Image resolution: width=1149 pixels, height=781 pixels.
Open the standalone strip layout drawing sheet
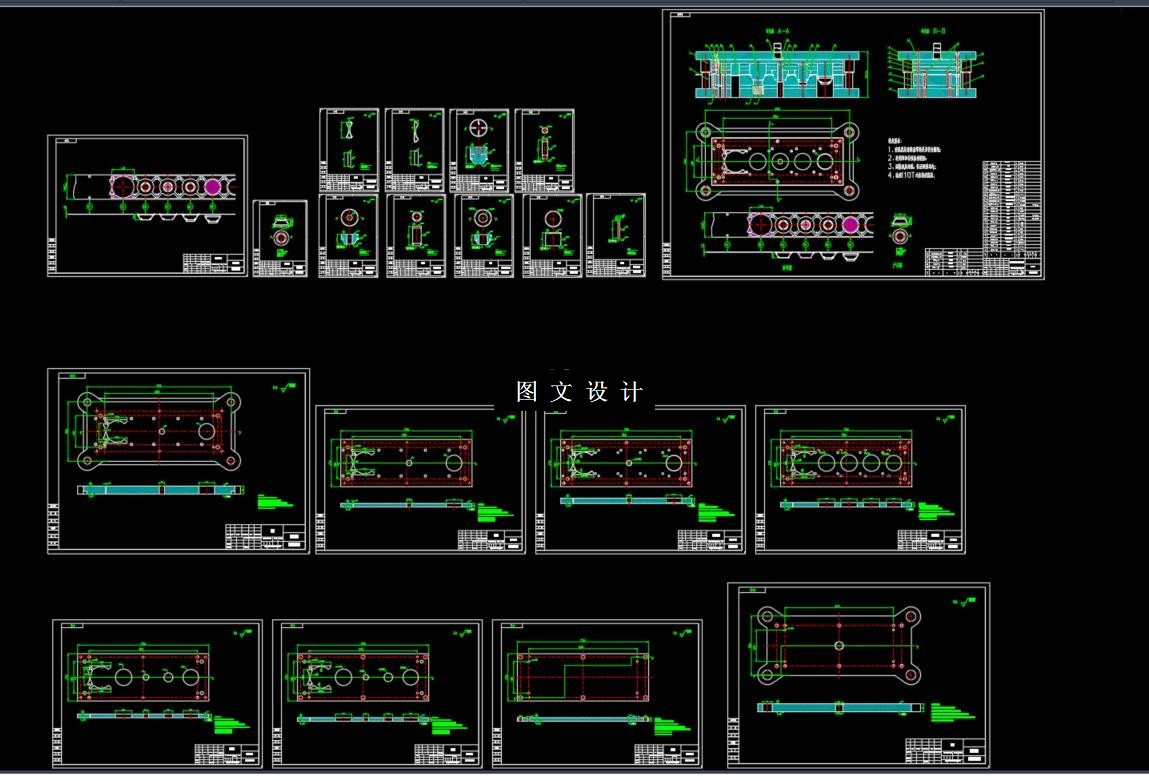[x=147, y=206]
